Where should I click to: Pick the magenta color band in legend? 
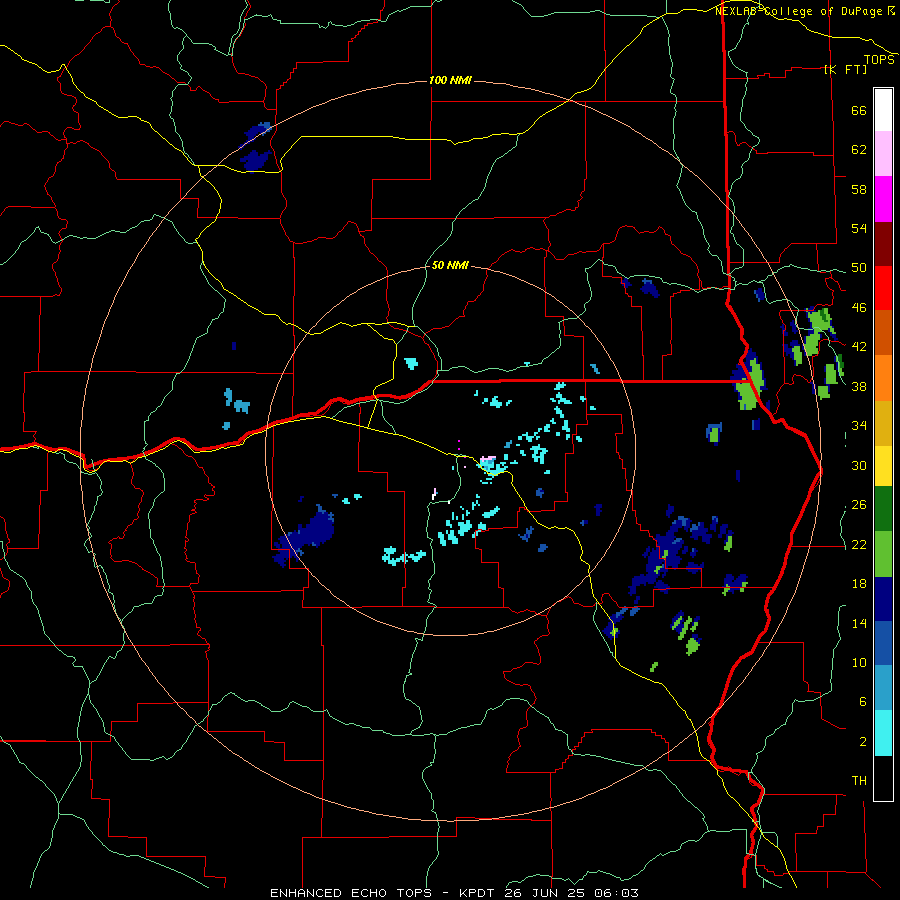point(883,199)
